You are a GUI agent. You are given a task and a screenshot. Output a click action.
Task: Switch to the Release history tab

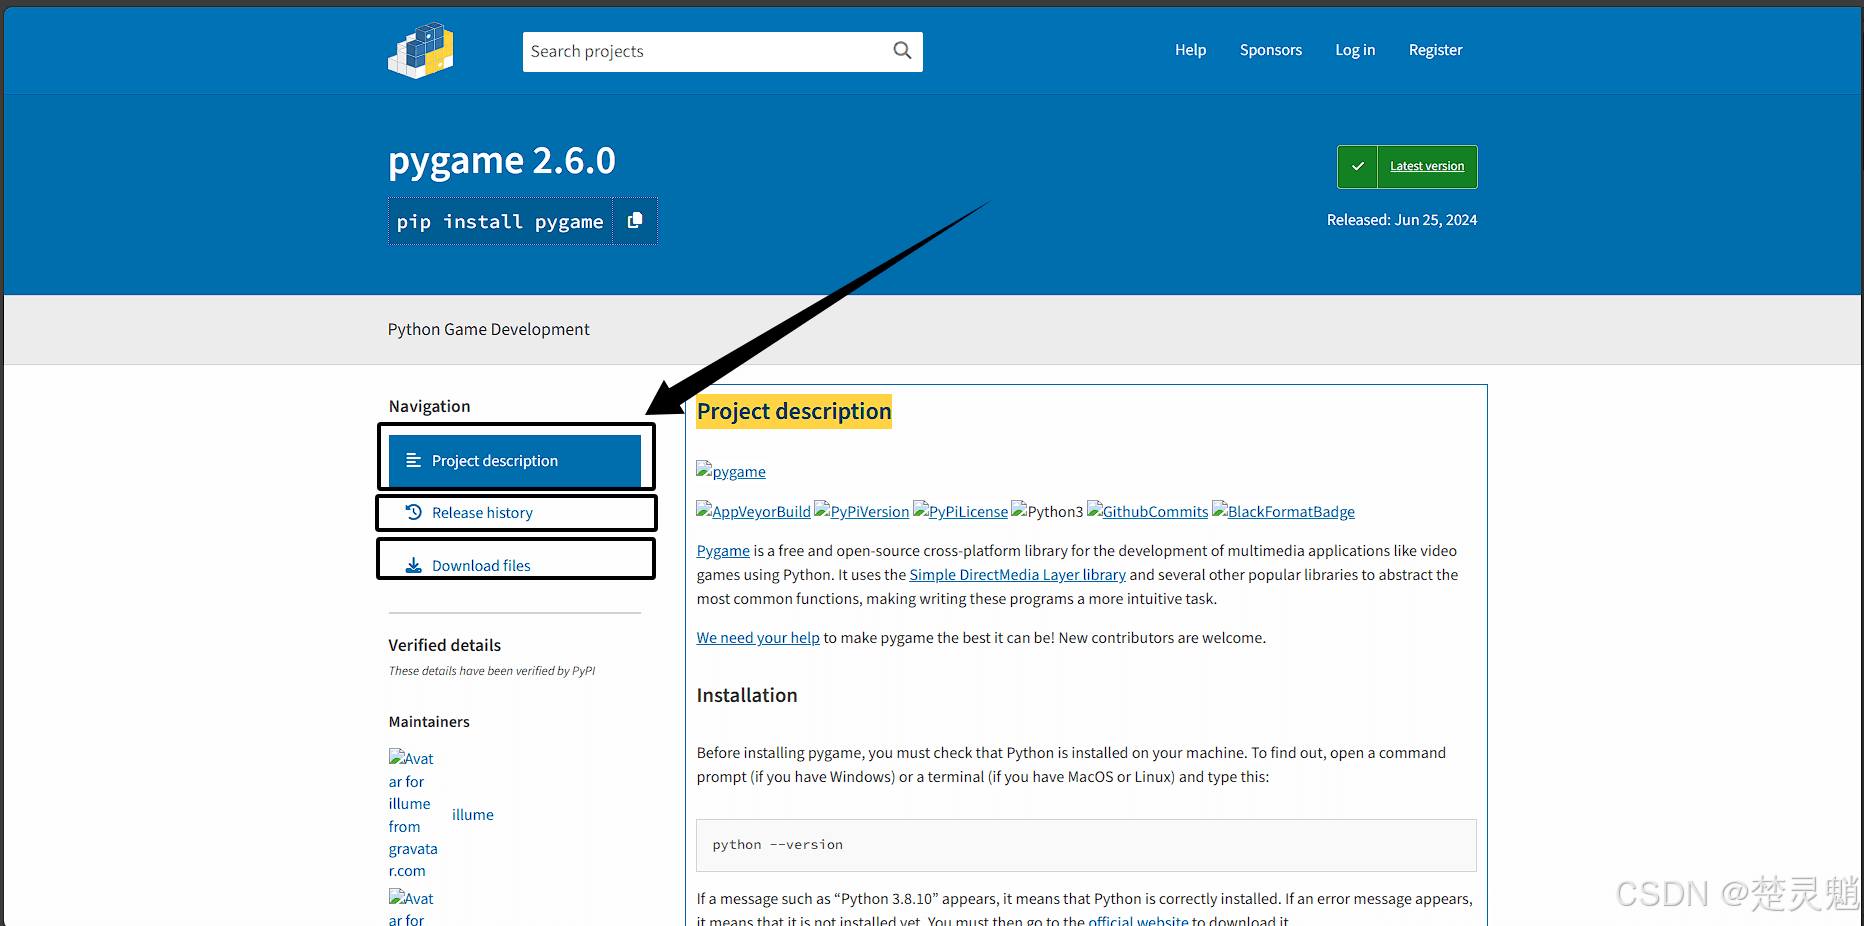pos(515,513)
